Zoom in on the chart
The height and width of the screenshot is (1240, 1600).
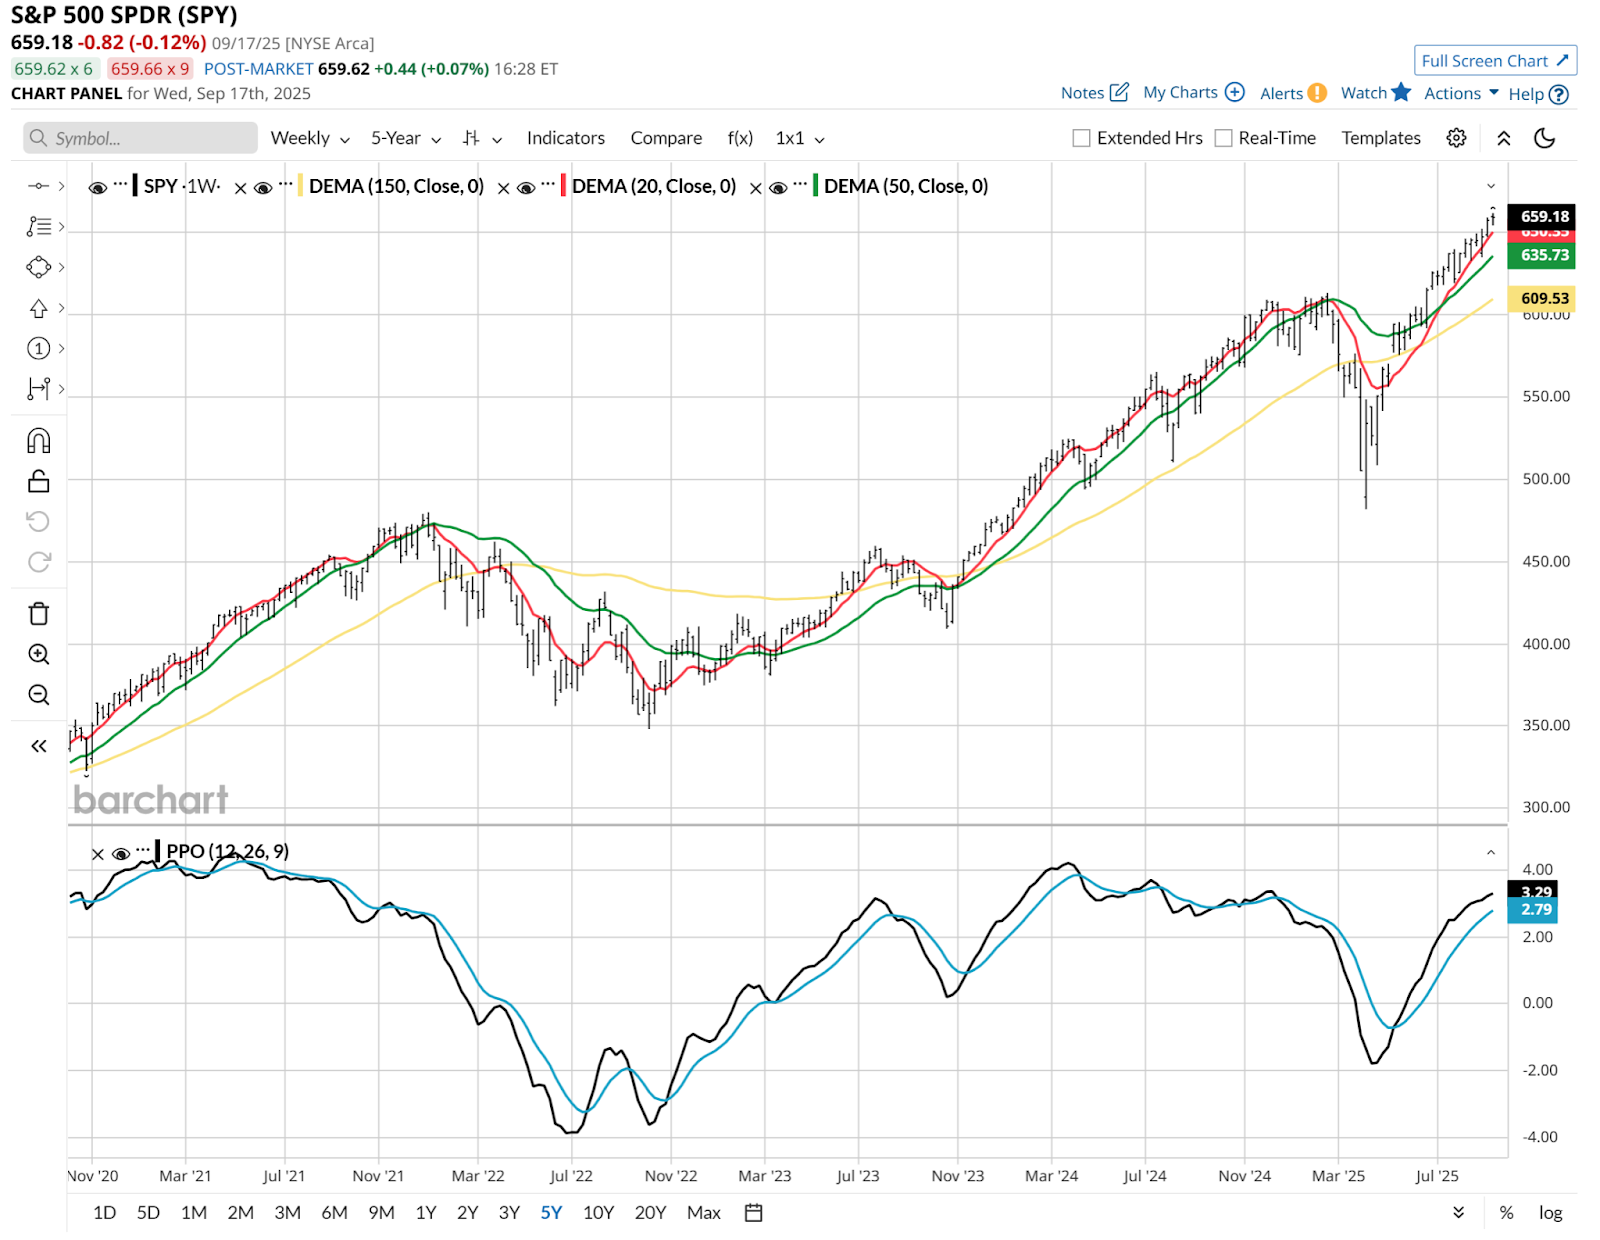(38, 654)
